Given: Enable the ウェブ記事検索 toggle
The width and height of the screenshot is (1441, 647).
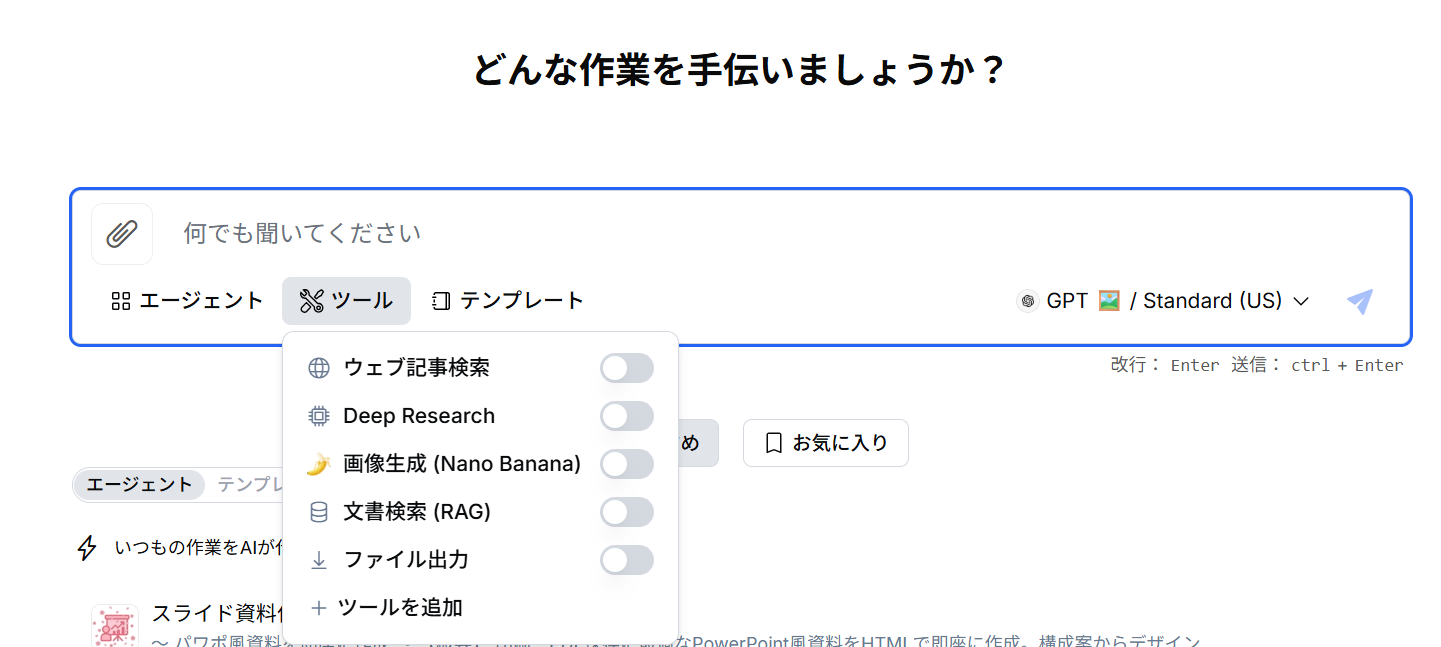Looking at the screenshot, I should click(627, 368).
